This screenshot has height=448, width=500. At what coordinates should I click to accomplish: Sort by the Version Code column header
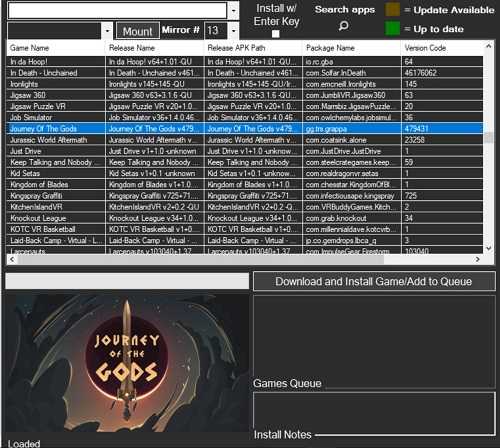click(x=443, y=48)
